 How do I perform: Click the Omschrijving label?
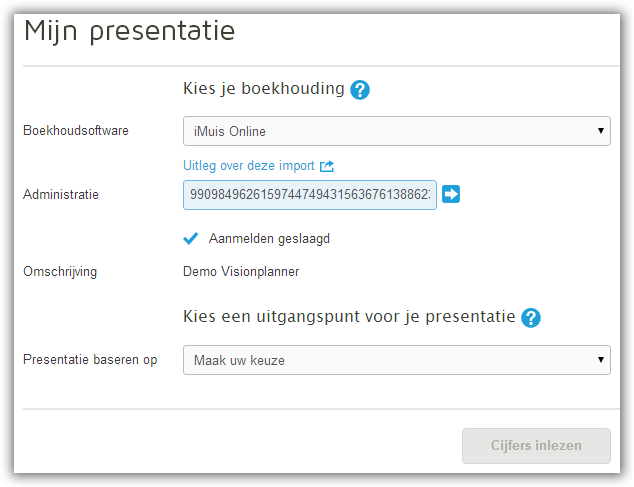(60, 272)
